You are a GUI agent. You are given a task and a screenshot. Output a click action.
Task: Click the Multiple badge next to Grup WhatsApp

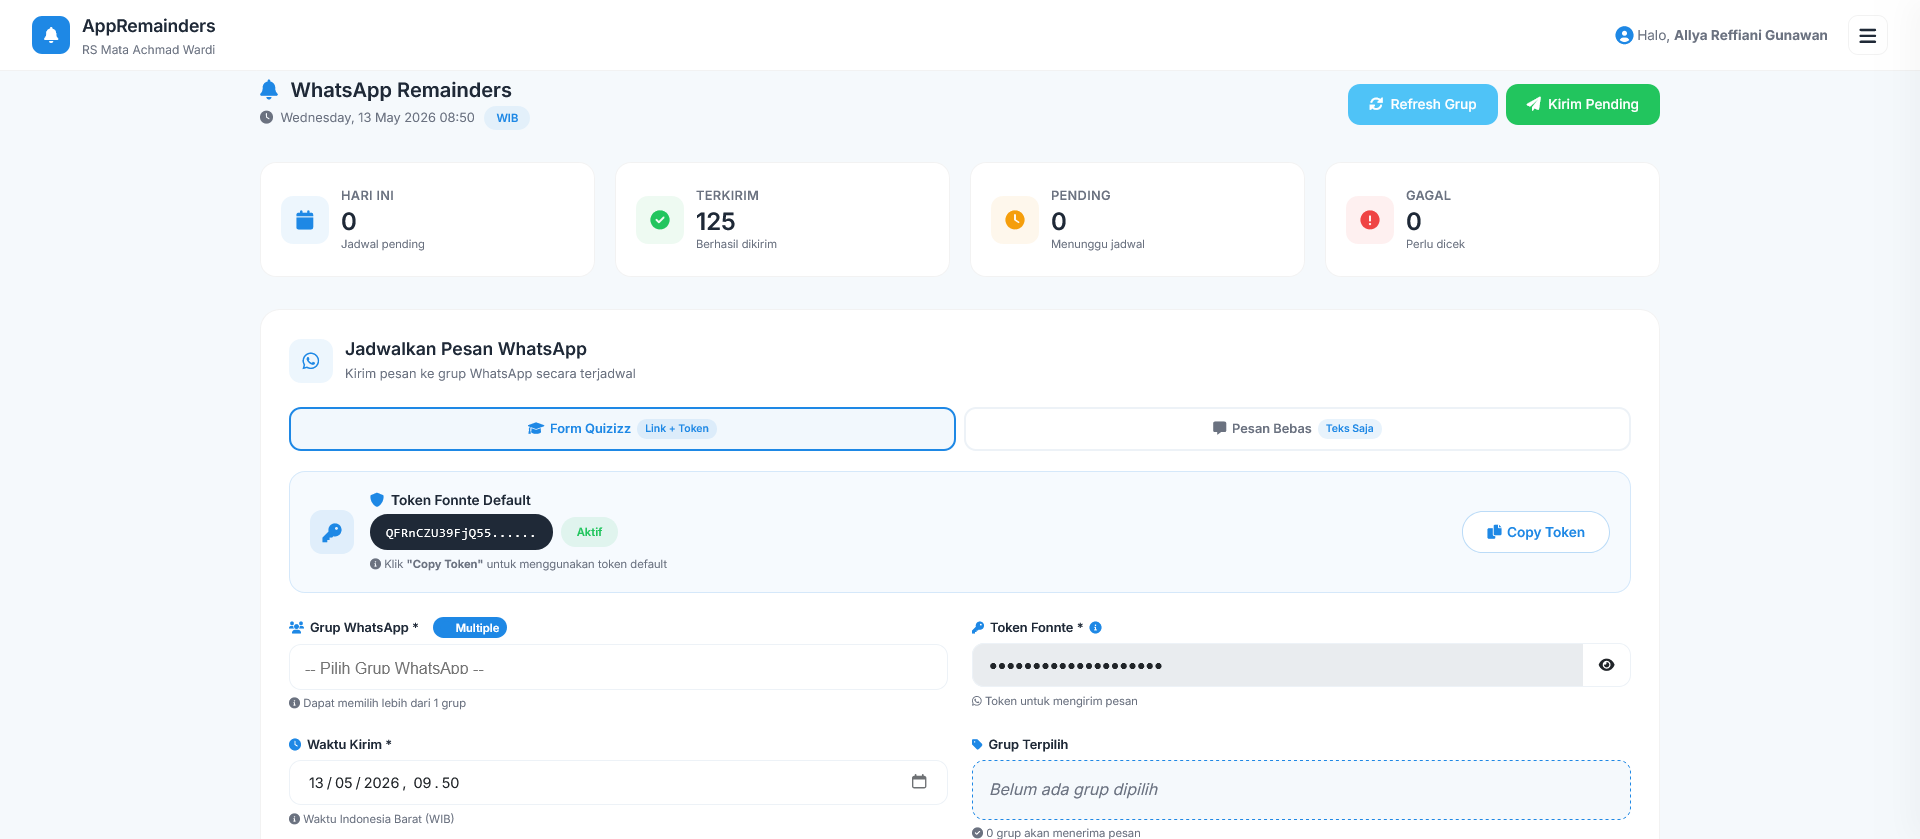(470, 628)
